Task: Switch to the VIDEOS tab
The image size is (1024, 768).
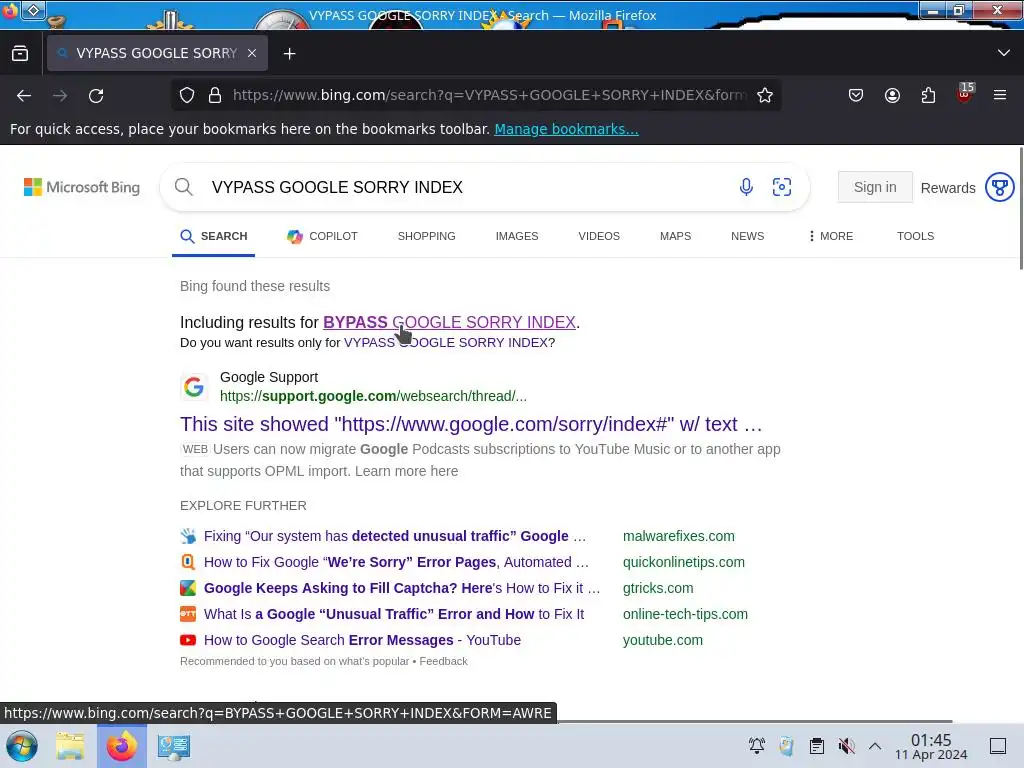Action: (x=599, y=236)
